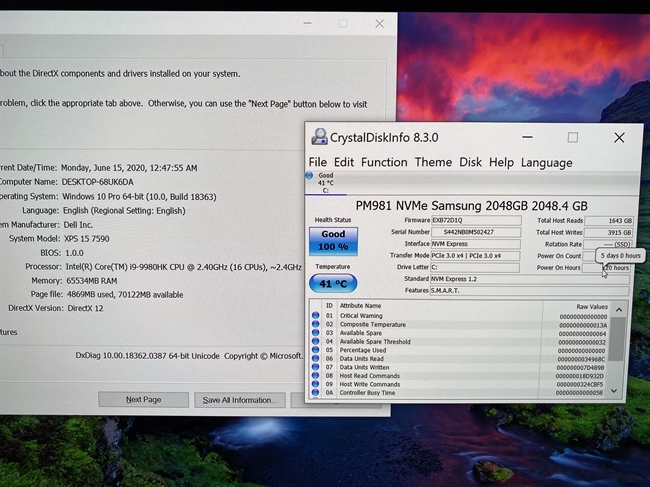Viewport: 650px width, 487px height.
Task: Click the attribute list scrollbar thumb
Action: pos(618,339)
